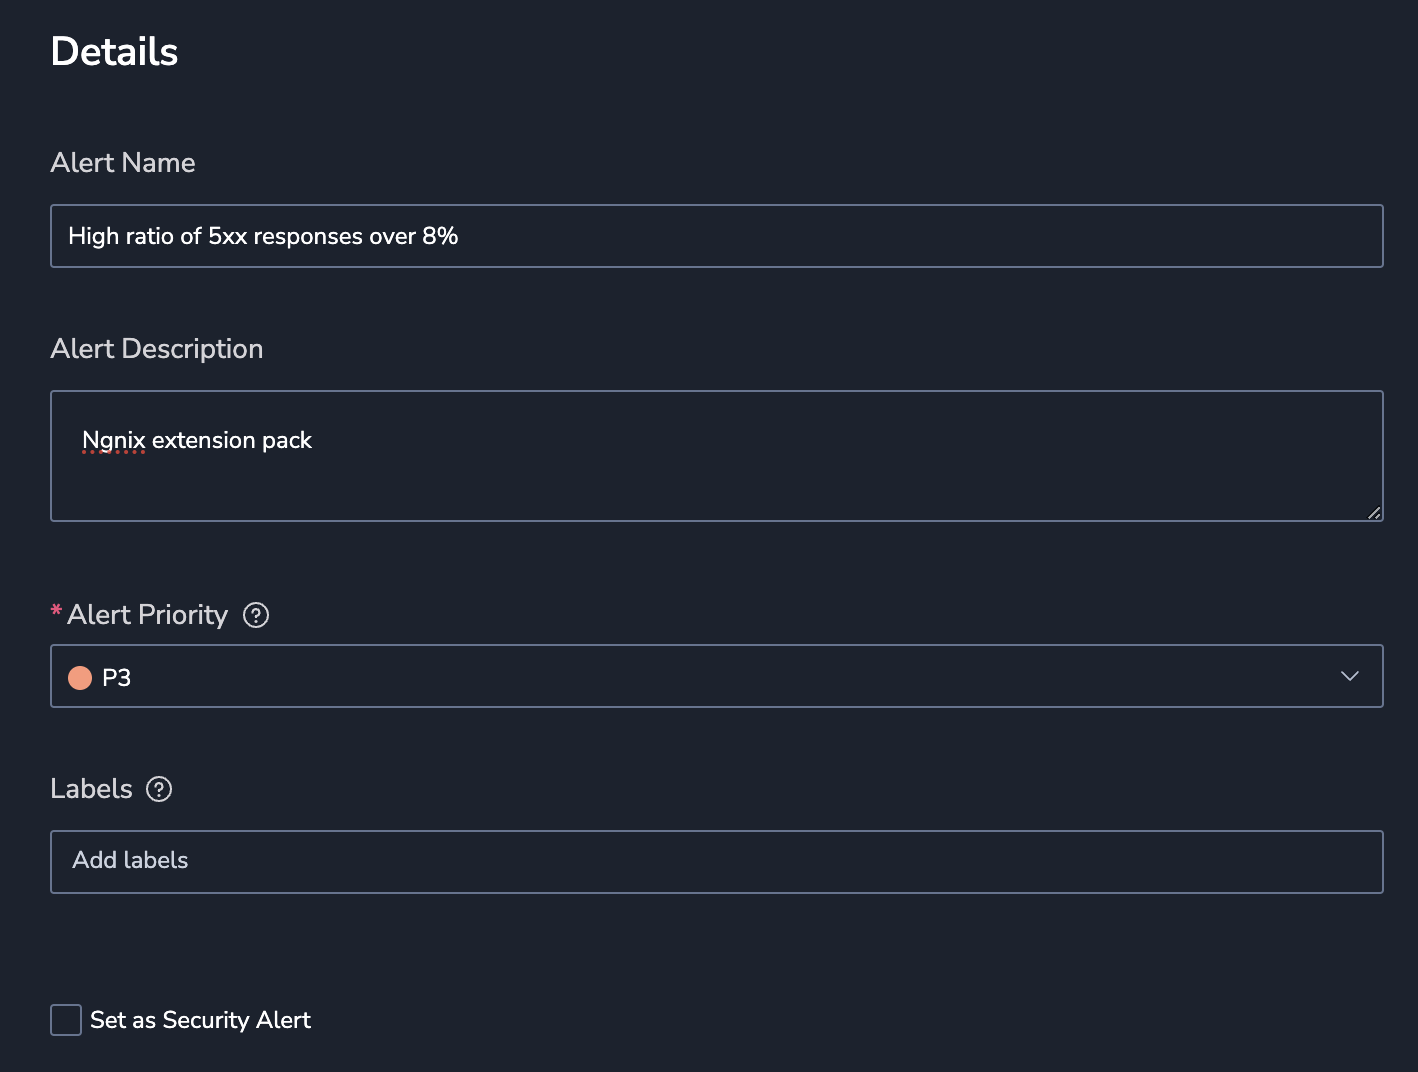Screen dimensions: 1418x1072
Task: Click the Labels field label text
Action: 91,789
